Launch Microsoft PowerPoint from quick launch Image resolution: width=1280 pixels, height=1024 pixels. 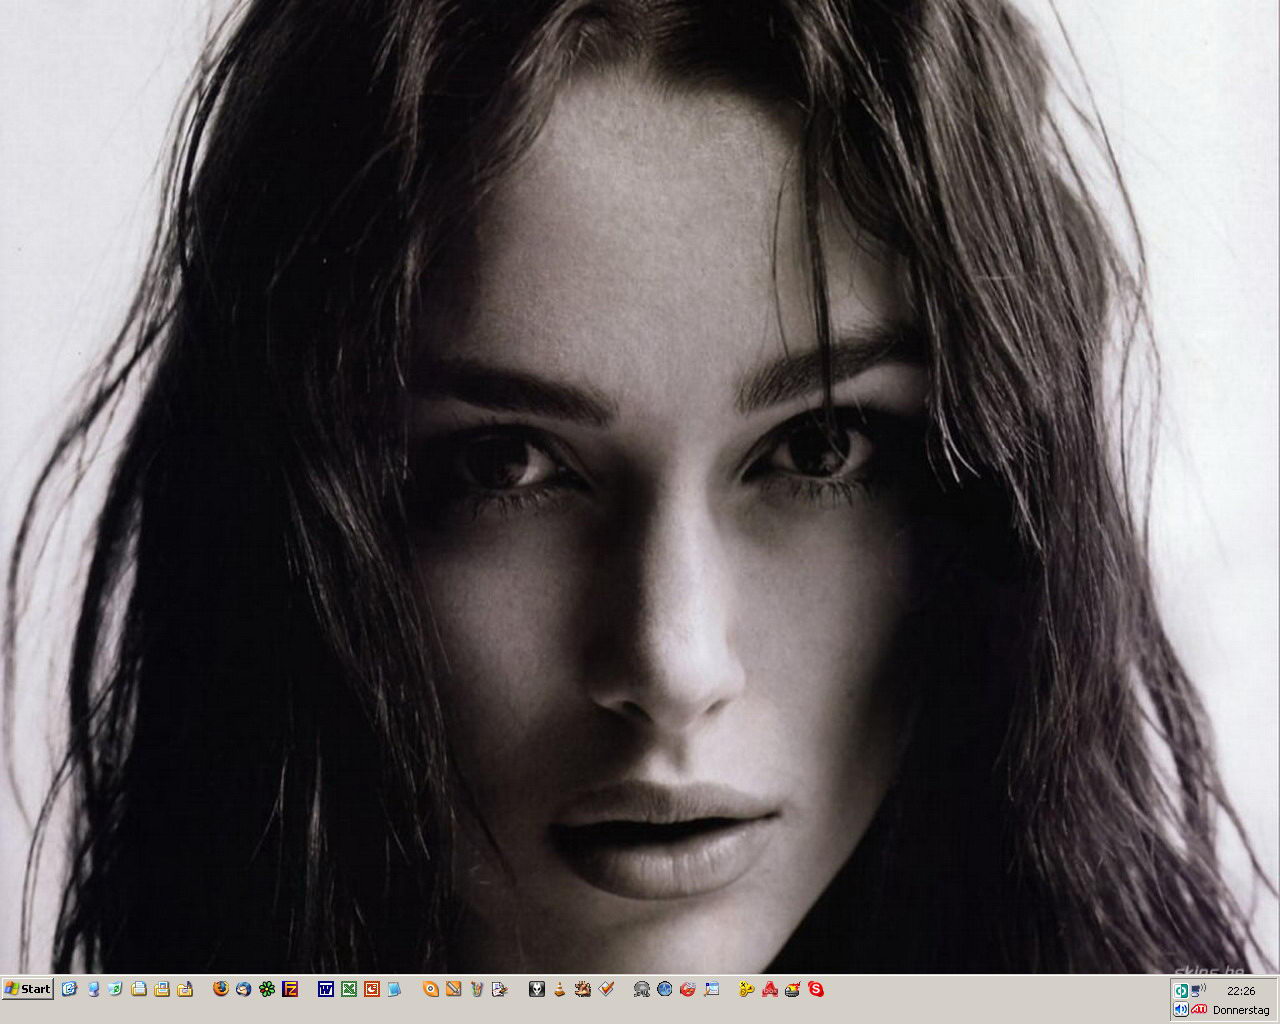371,989
